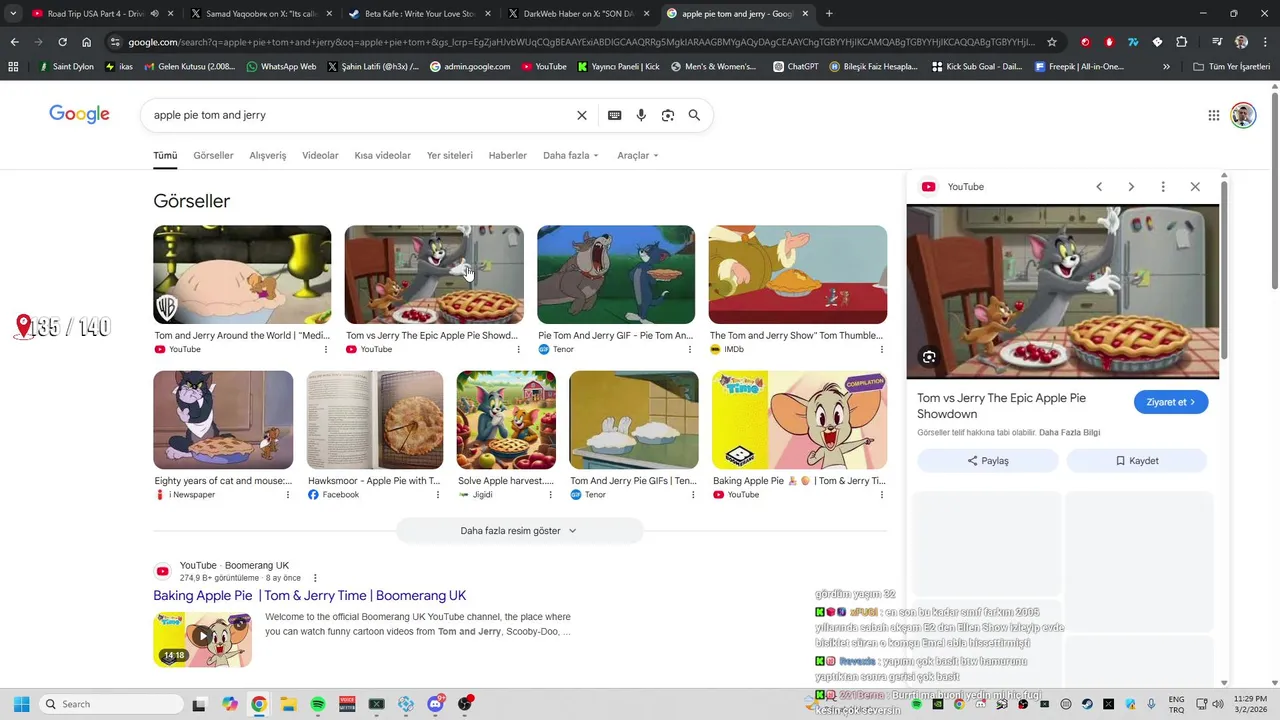
Task: Open the on-screen keyboard input tool
Action: point(615,115)
